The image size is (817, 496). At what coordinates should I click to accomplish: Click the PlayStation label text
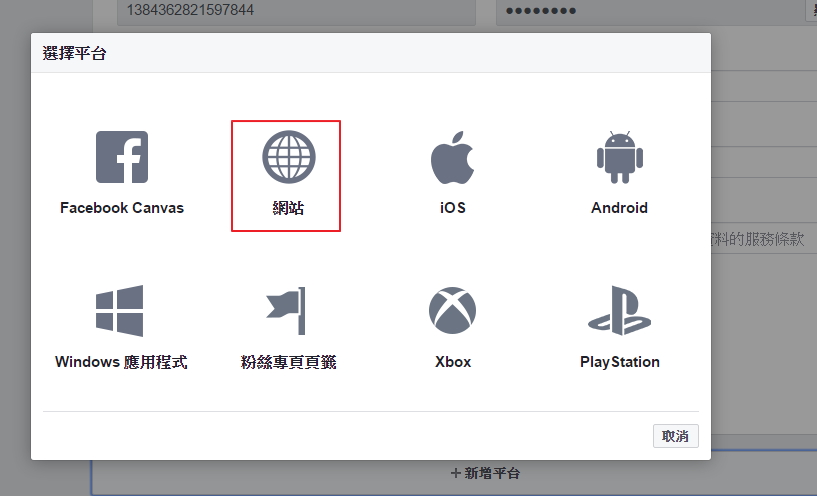pyautogui.click(x=620, y=362)
